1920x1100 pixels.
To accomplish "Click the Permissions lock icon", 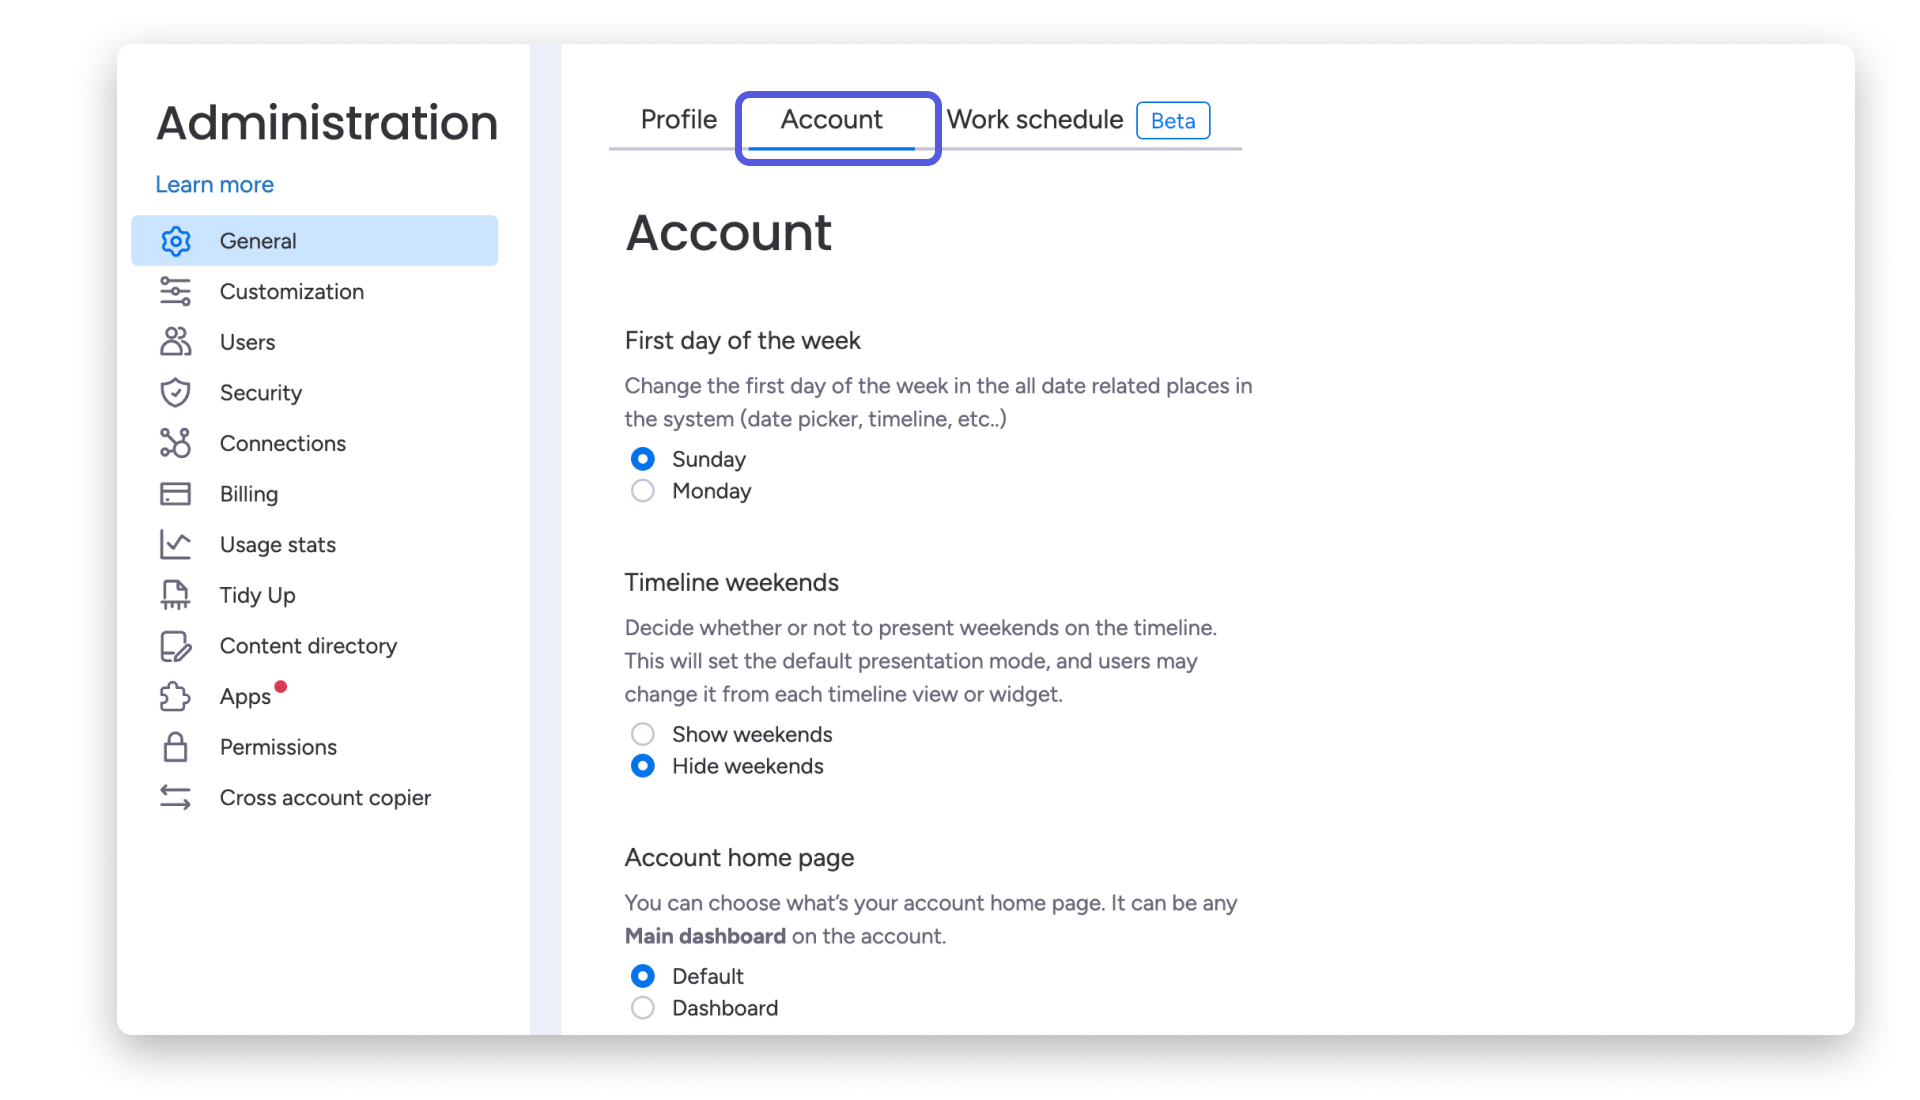I will [x=175, y=747].
